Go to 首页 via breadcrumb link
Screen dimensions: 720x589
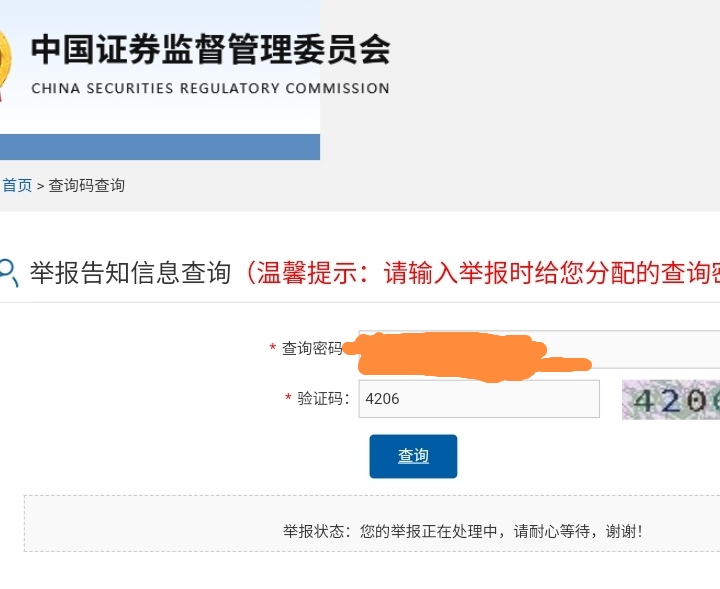click(x=17, y=185)
